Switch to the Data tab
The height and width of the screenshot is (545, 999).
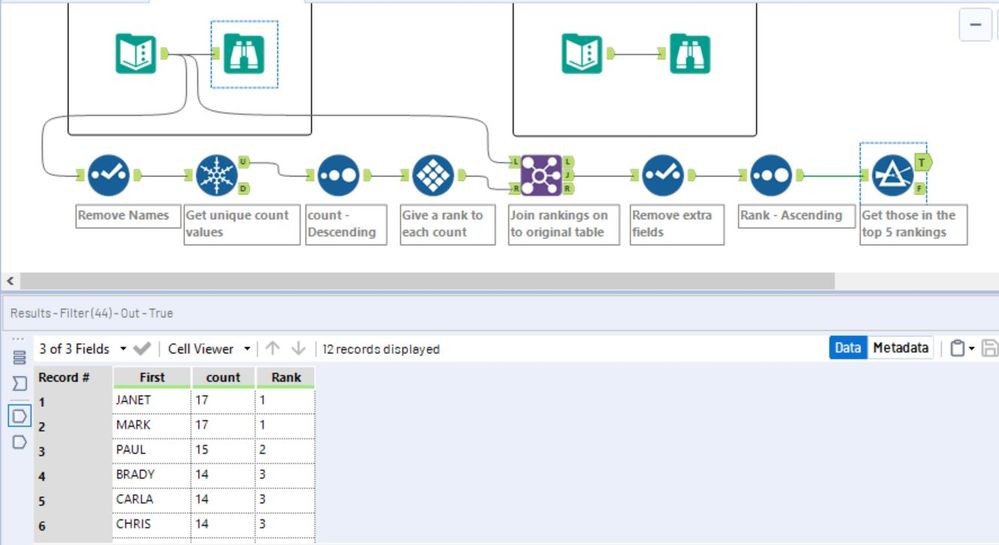pos(848,348)
